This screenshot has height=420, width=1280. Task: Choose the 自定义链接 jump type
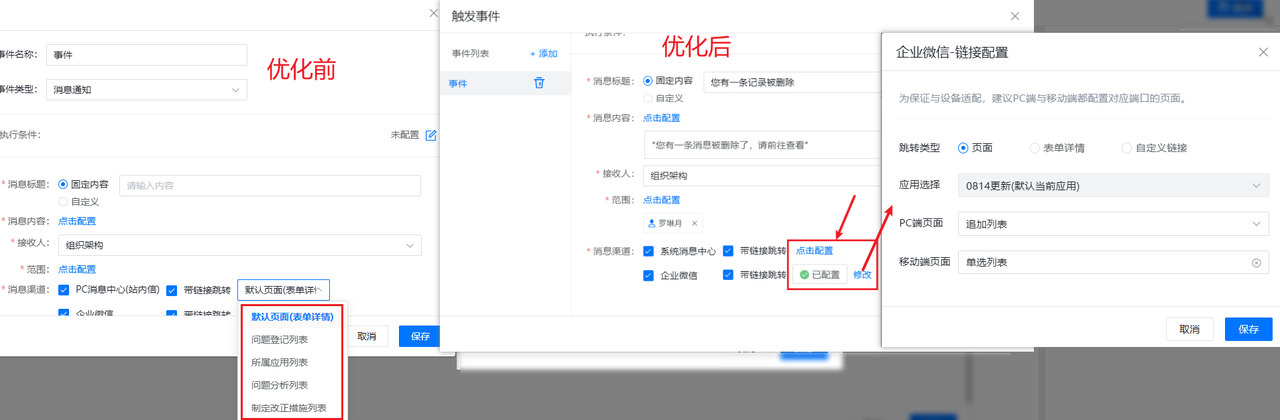[x=1127, y=148]
